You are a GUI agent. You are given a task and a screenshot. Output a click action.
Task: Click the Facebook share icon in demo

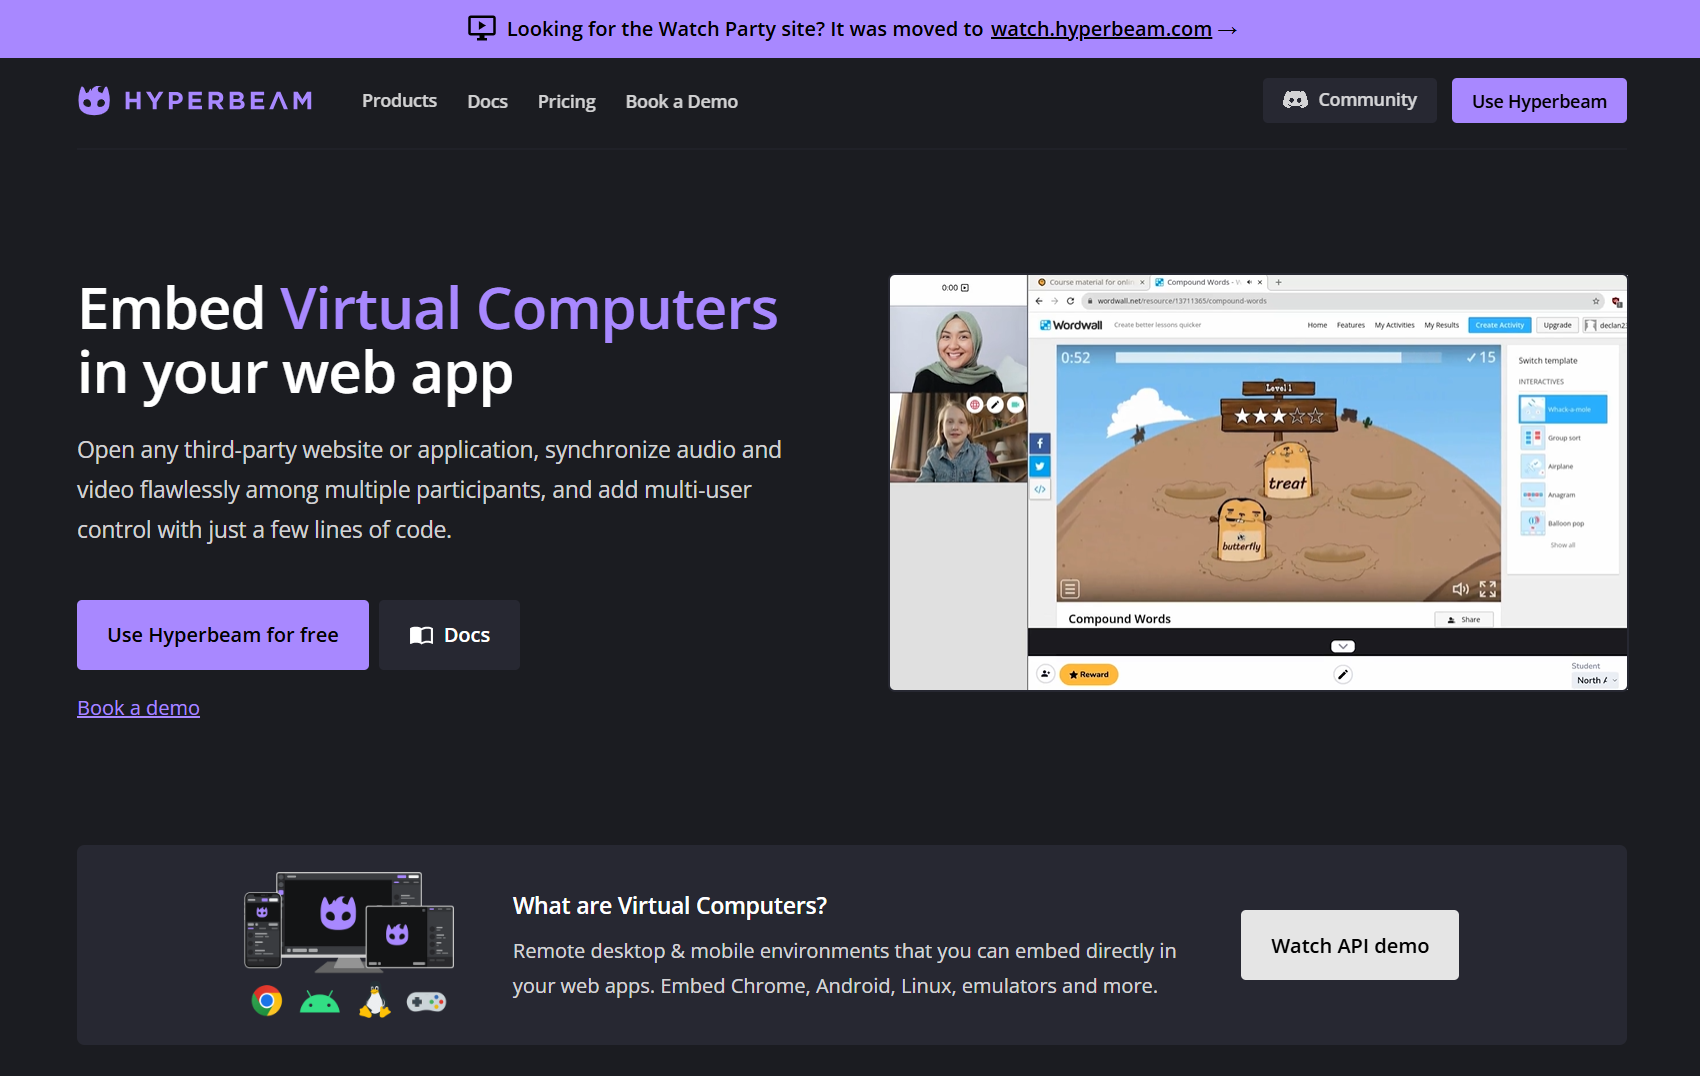coord(1040,443)
